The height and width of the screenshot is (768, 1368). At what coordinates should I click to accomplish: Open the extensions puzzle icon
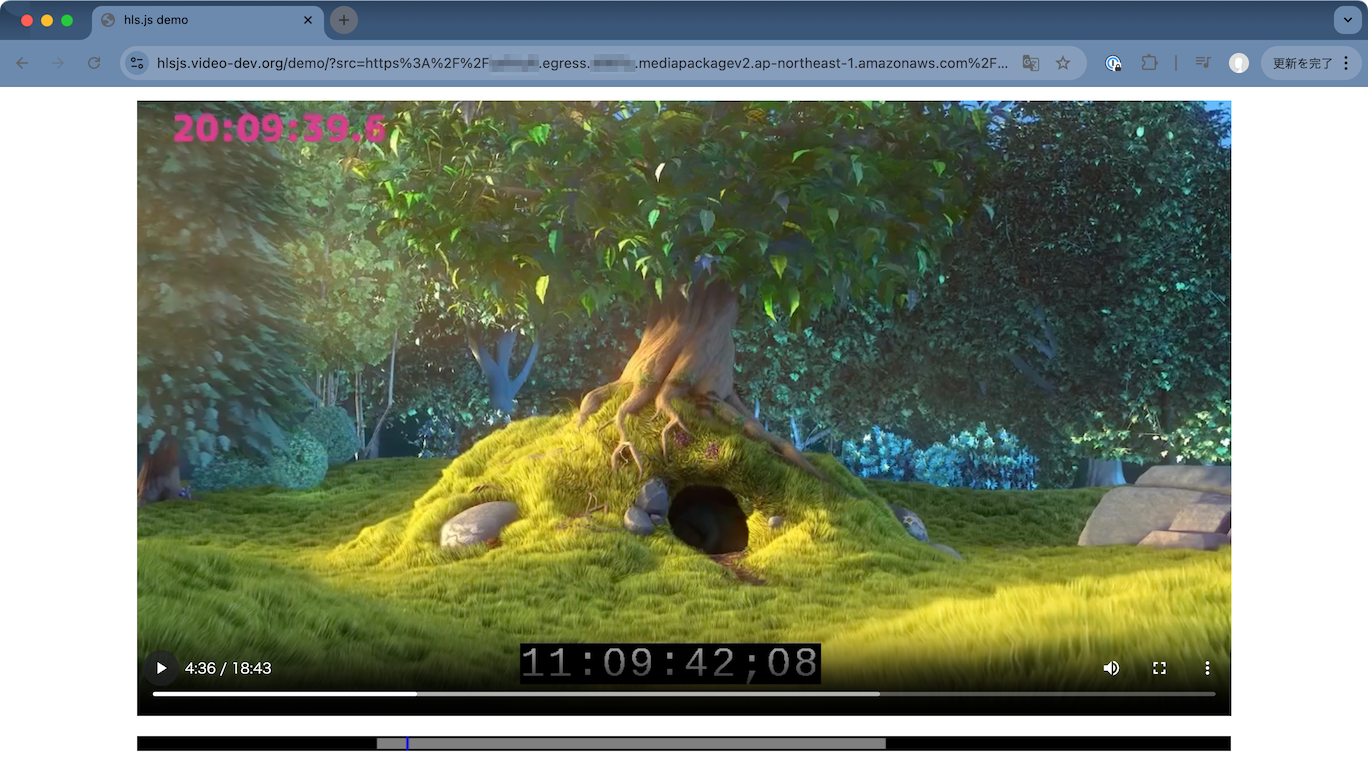click(1149, 63)
